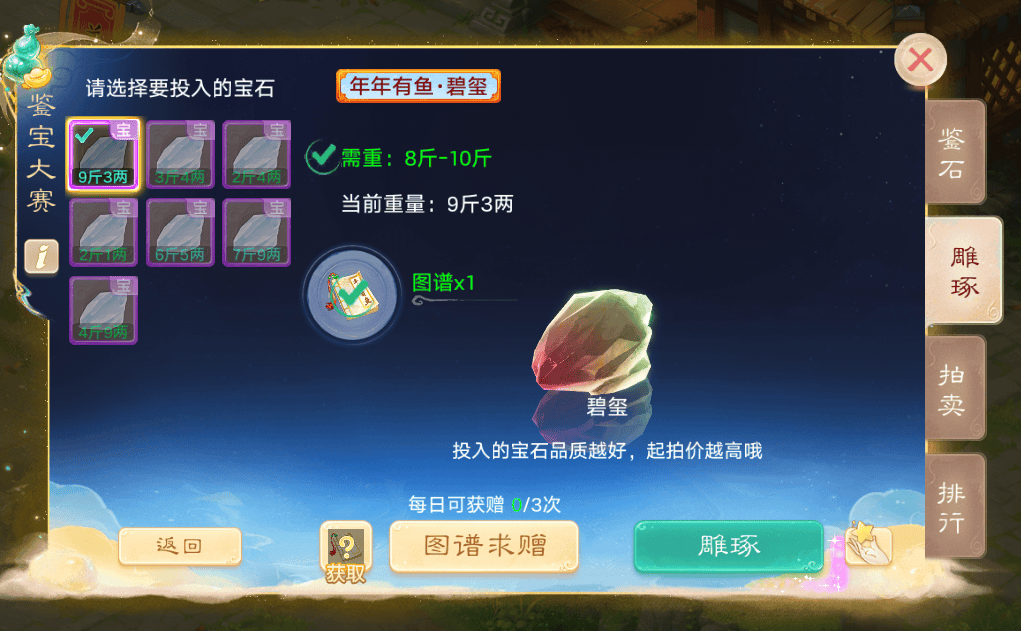This screenshot has width=1021, height=631.
Task: Select the 9斤3两 gemstone slot
Action: point(103,154)
